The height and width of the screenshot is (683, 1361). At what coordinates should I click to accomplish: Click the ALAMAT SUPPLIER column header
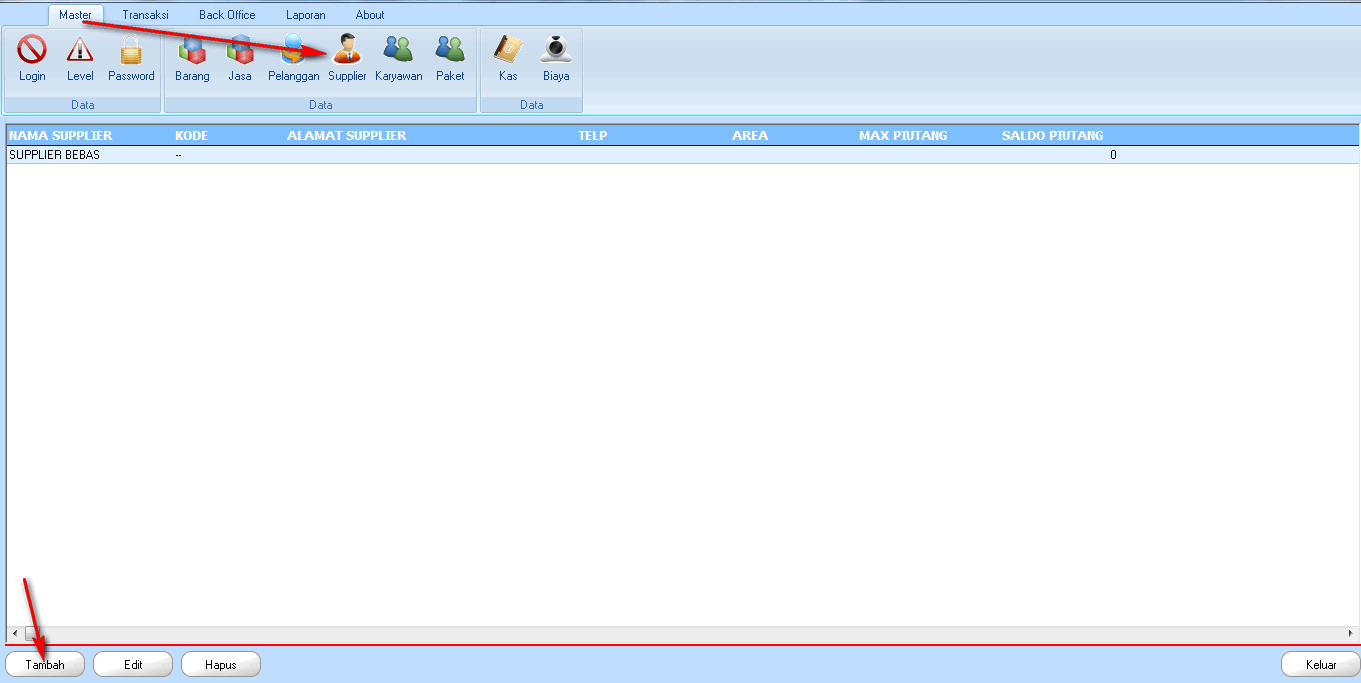pos(346,135)
